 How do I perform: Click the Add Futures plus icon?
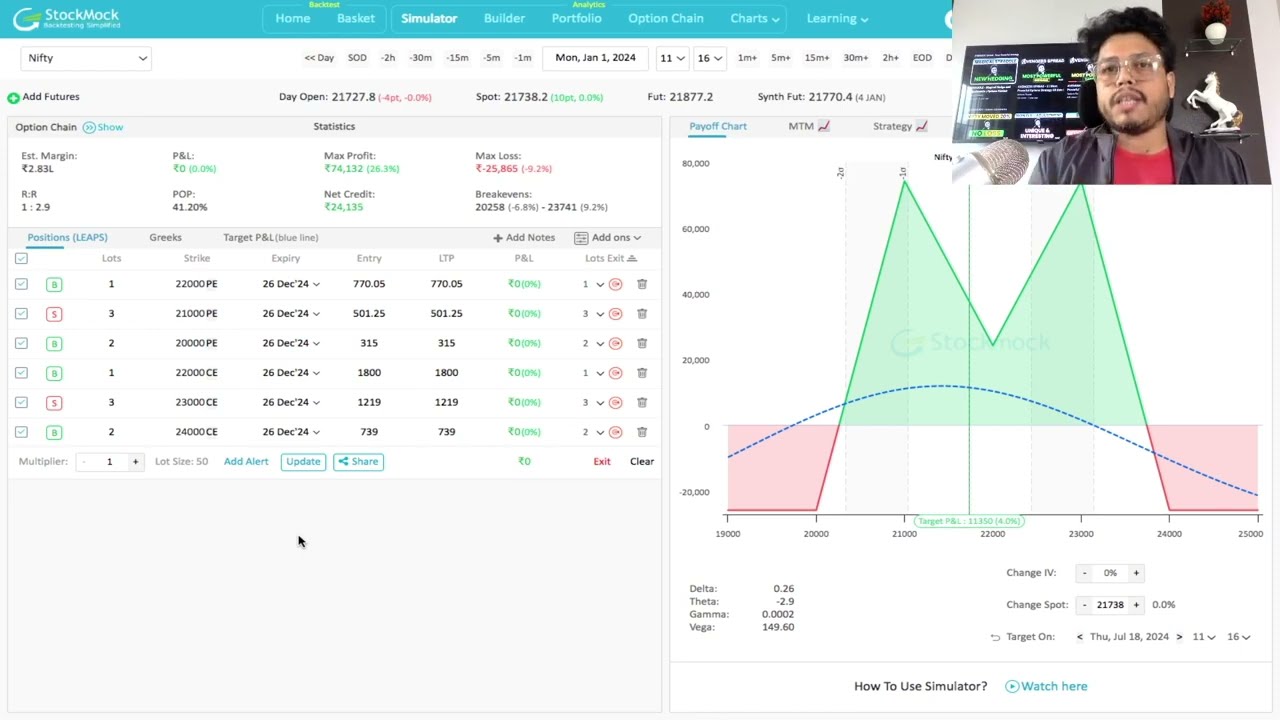[x=13, y=97]
